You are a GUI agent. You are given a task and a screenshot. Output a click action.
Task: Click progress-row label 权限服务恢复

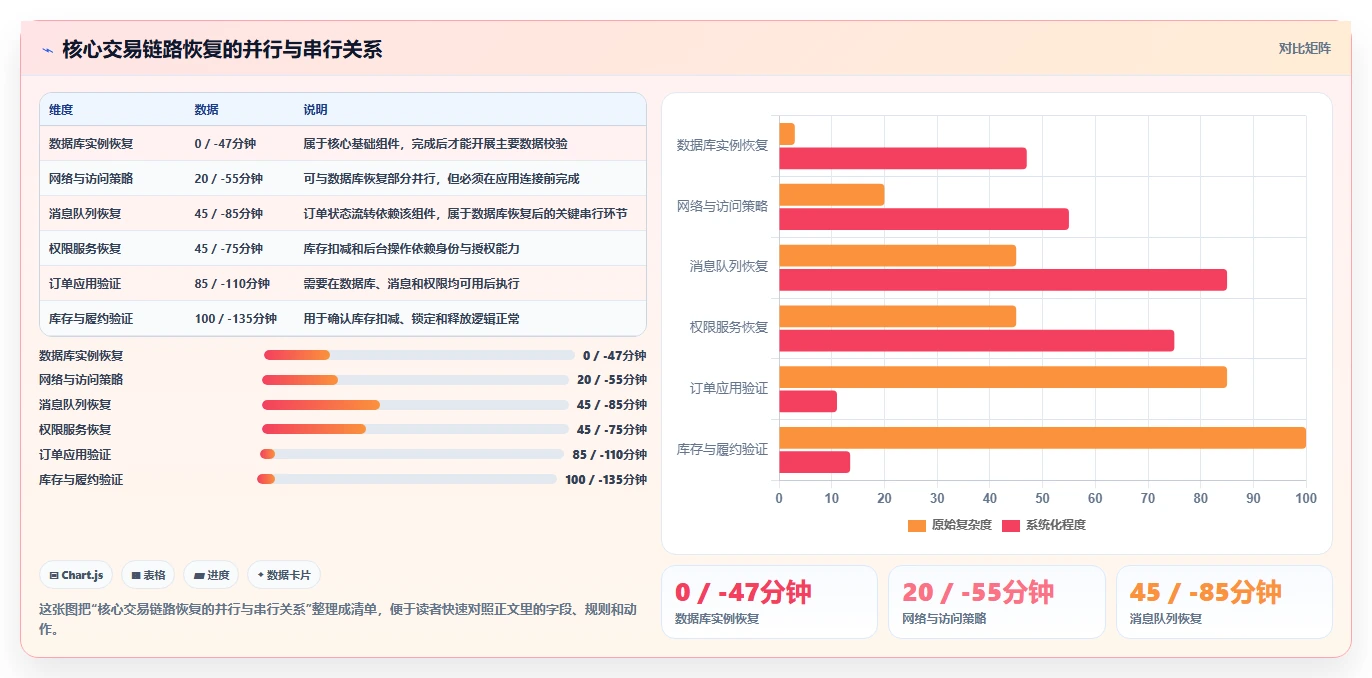75,430
